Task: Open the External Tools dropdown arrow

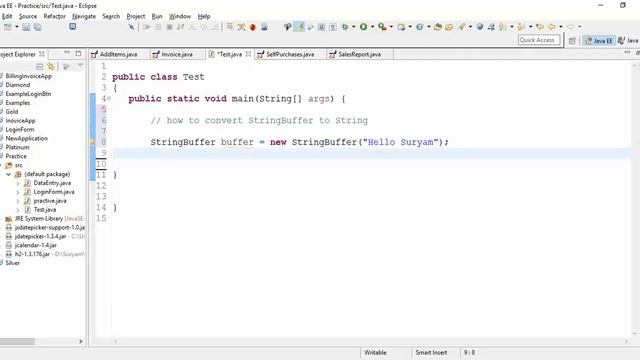Action: [391, 27]
